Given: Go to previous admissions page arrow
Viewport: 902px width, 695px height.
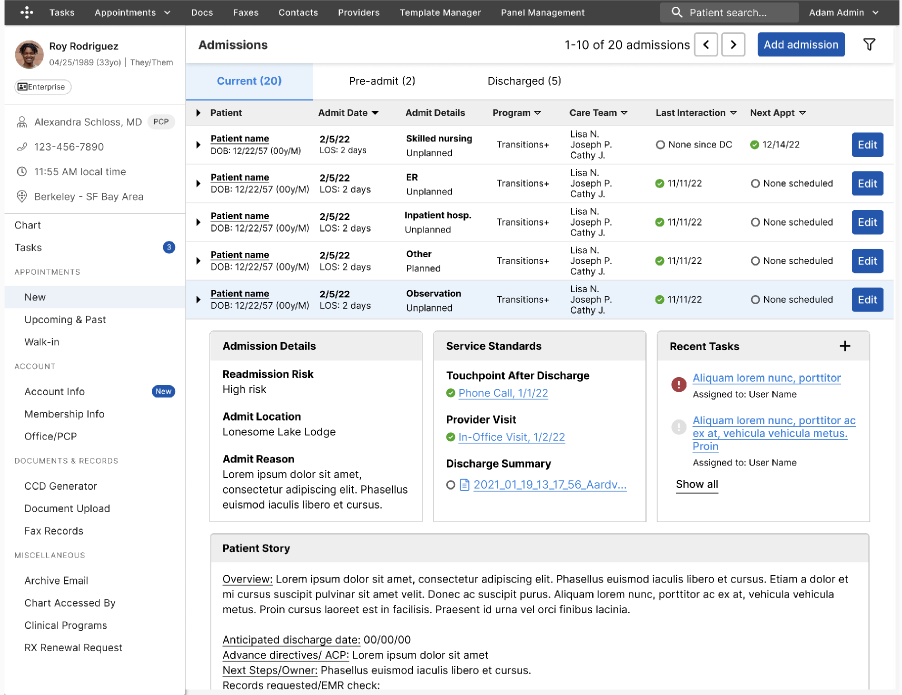Looking at the screenshot, I should (x=706, y=44).
